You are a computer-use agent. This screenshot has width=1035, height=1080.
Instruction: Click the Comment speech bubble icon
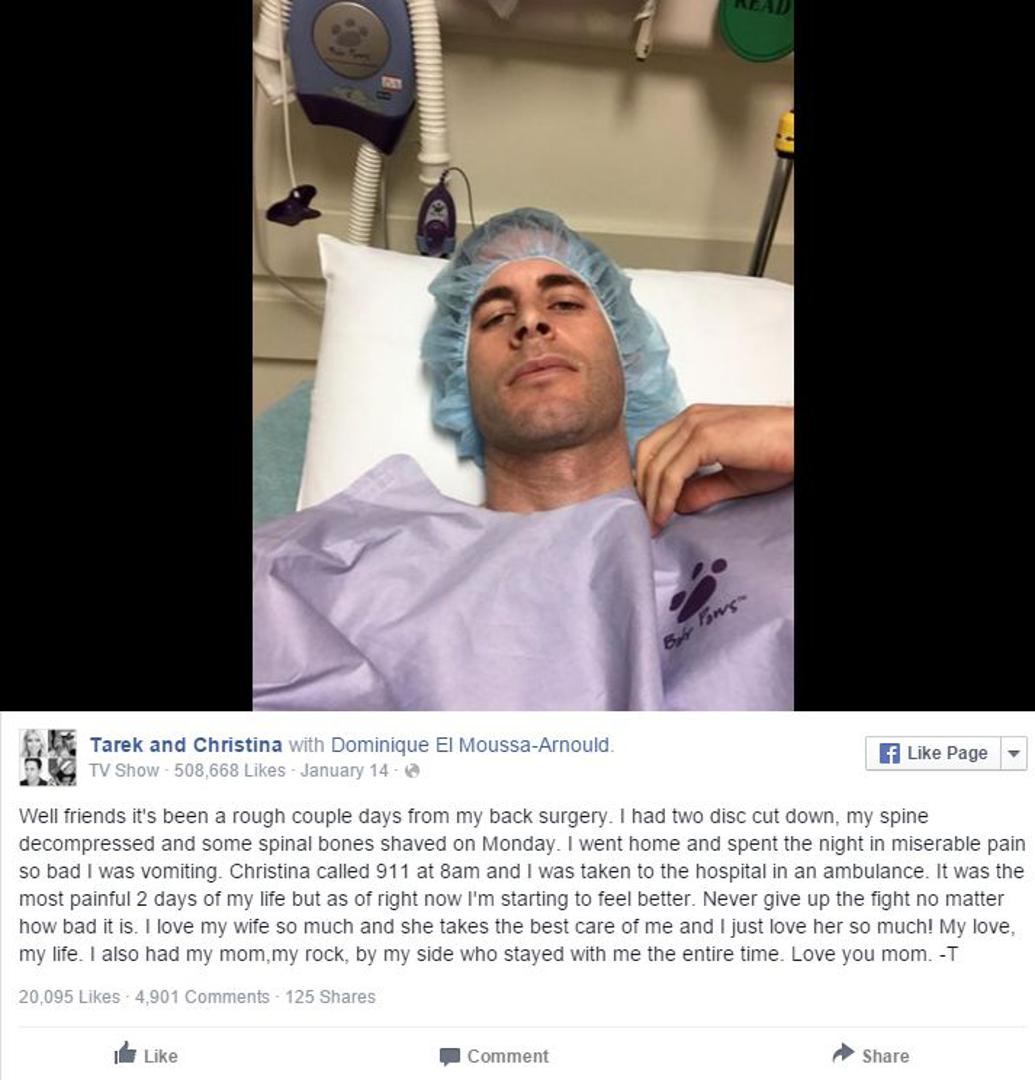[450, 1057]
